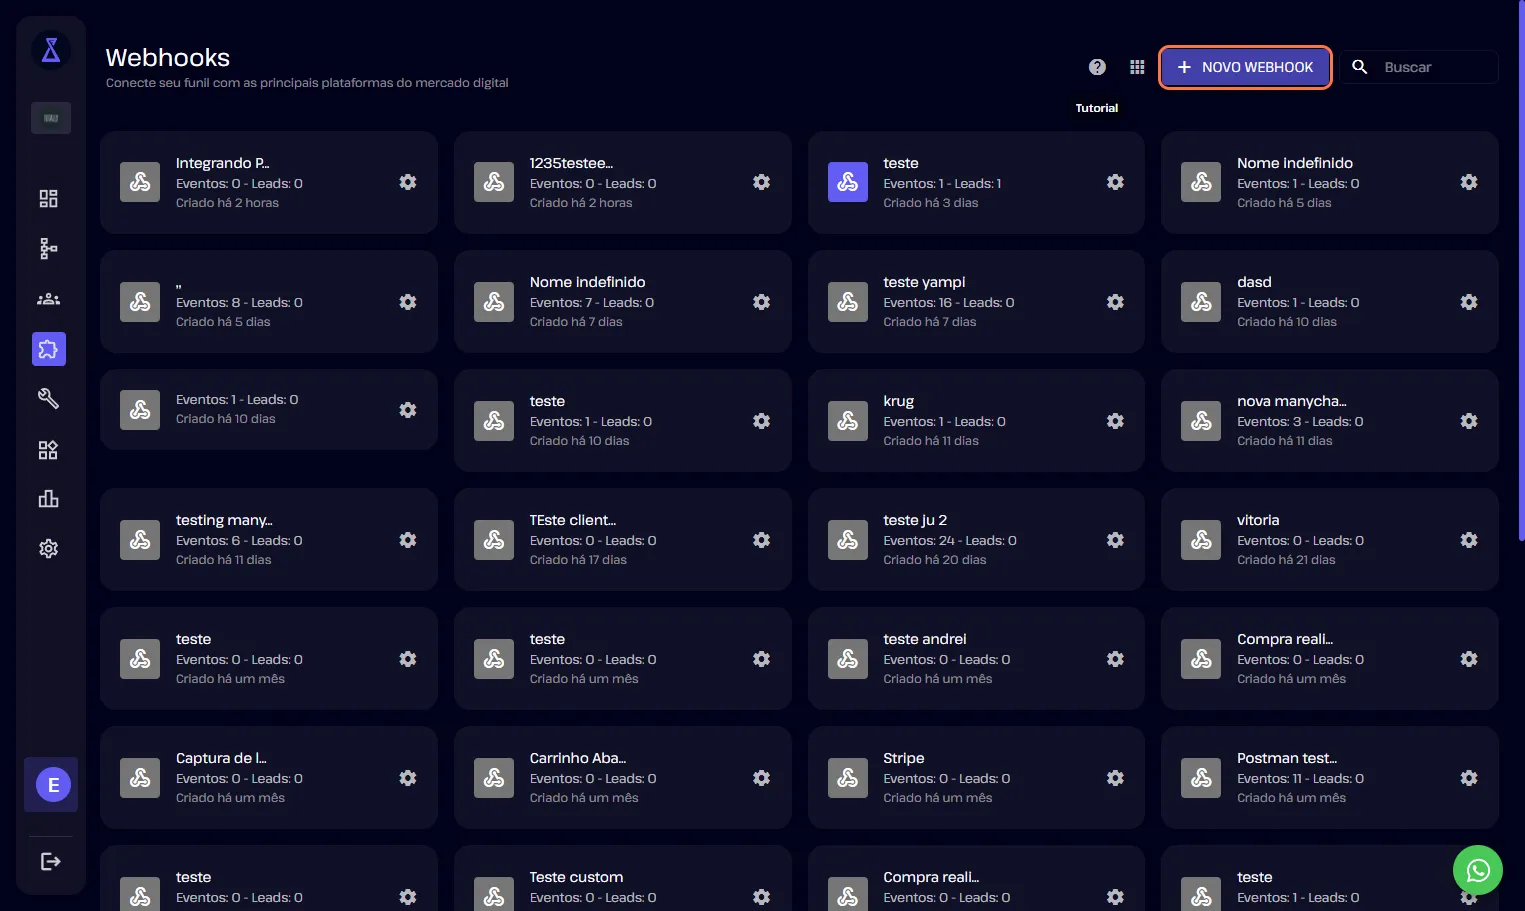Open settings gear for Integrando P... webhook

pyautogui.click(x=408, y=182)
